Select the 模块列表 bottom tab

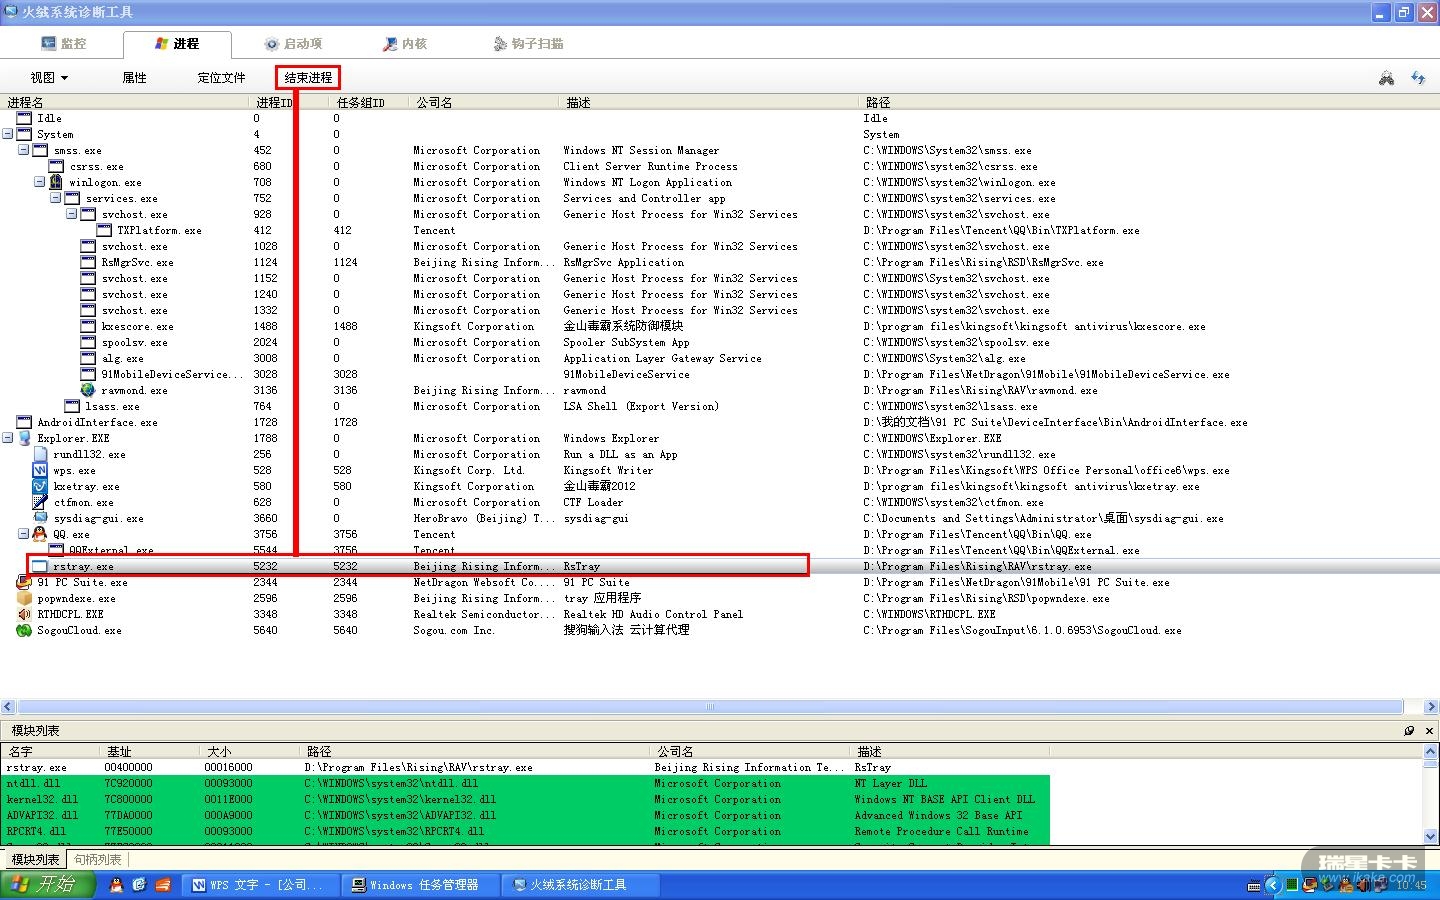pyautogui.click(x=35, y=860)
